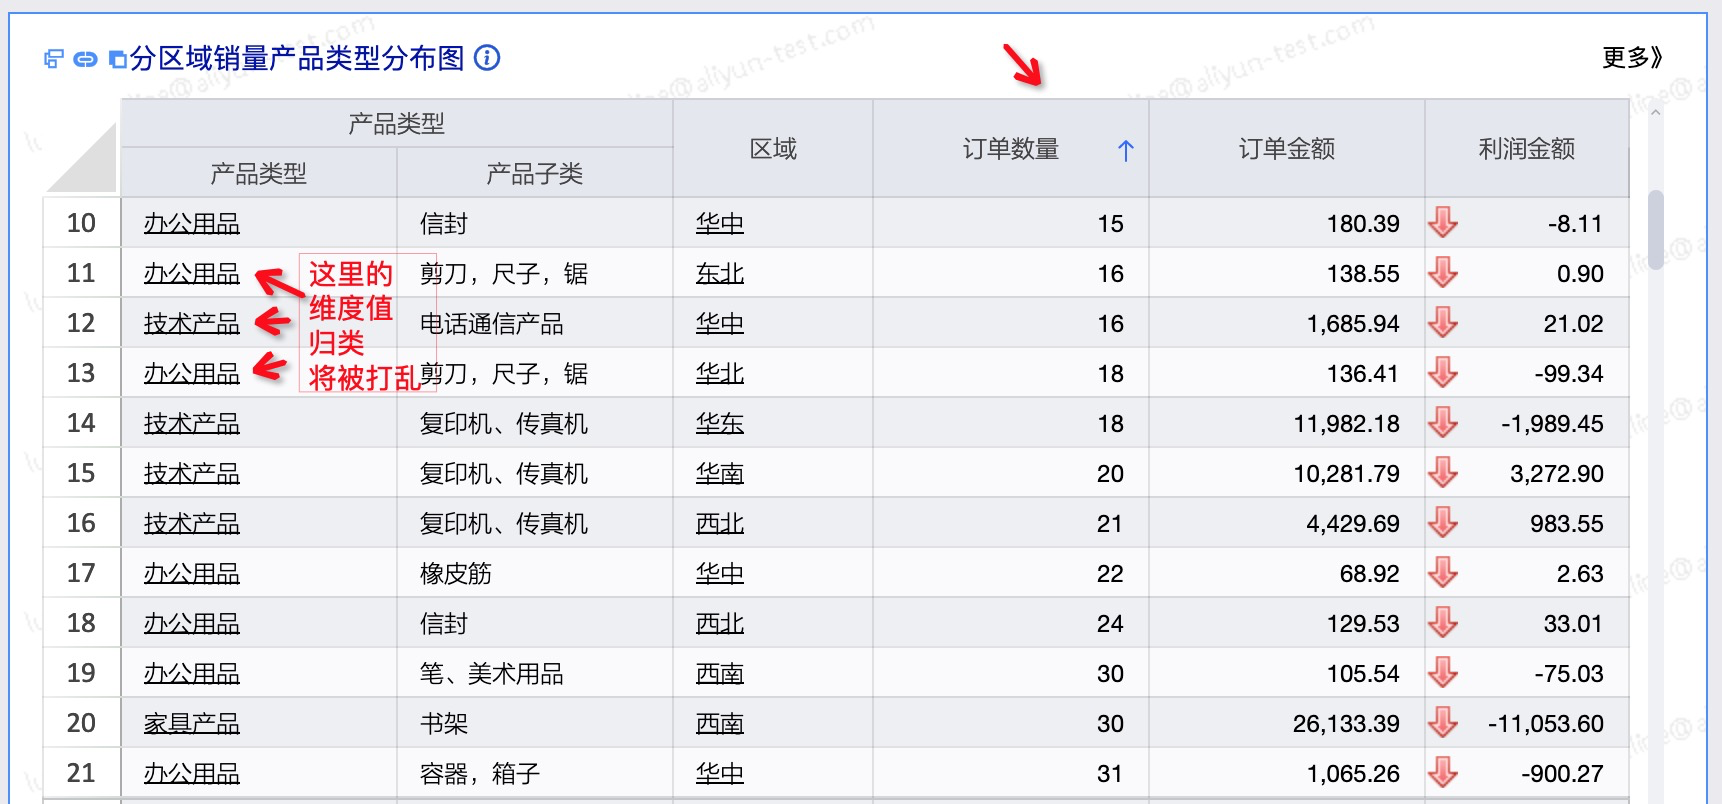This screenshot has width=1722, height=804.
Task: Click the vertical scrollbar thumb of the table
Action: coord(1656,230)
